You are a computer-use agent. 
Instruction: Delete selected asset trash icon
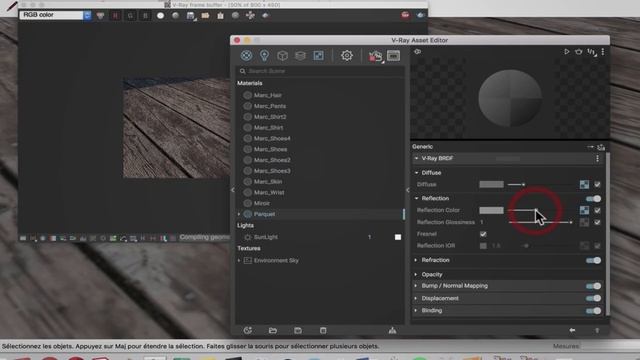[323, 331]
